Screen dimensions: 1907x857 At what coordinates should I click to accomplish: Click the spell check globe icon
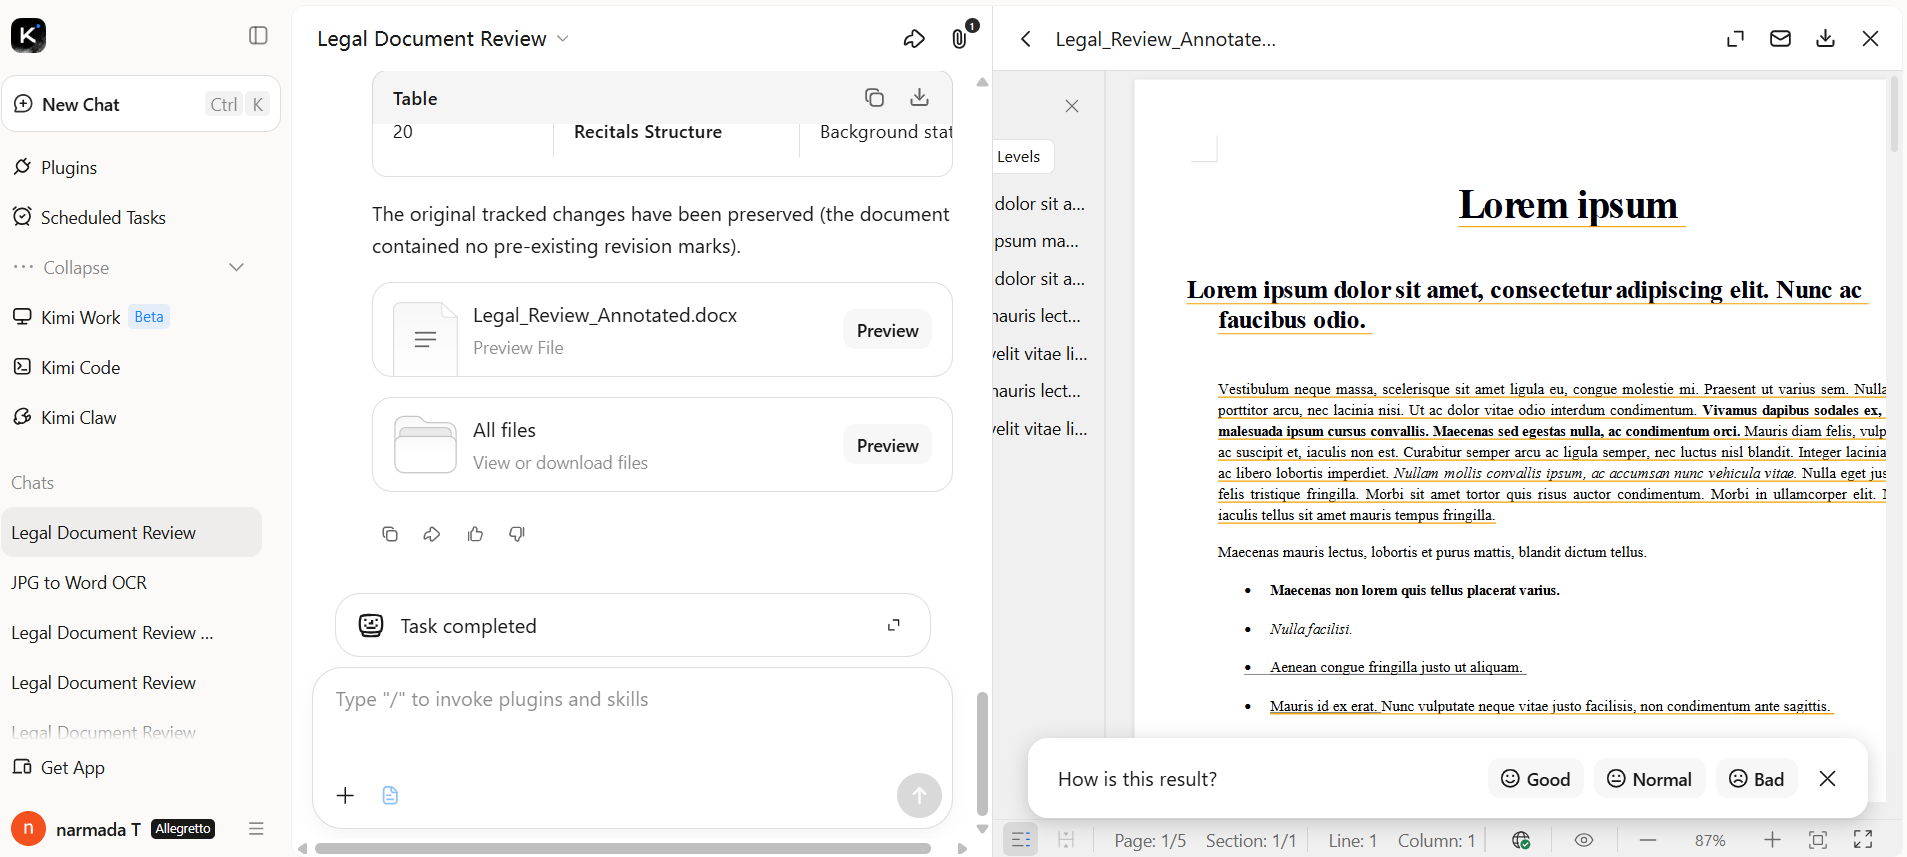[1521, 840]
